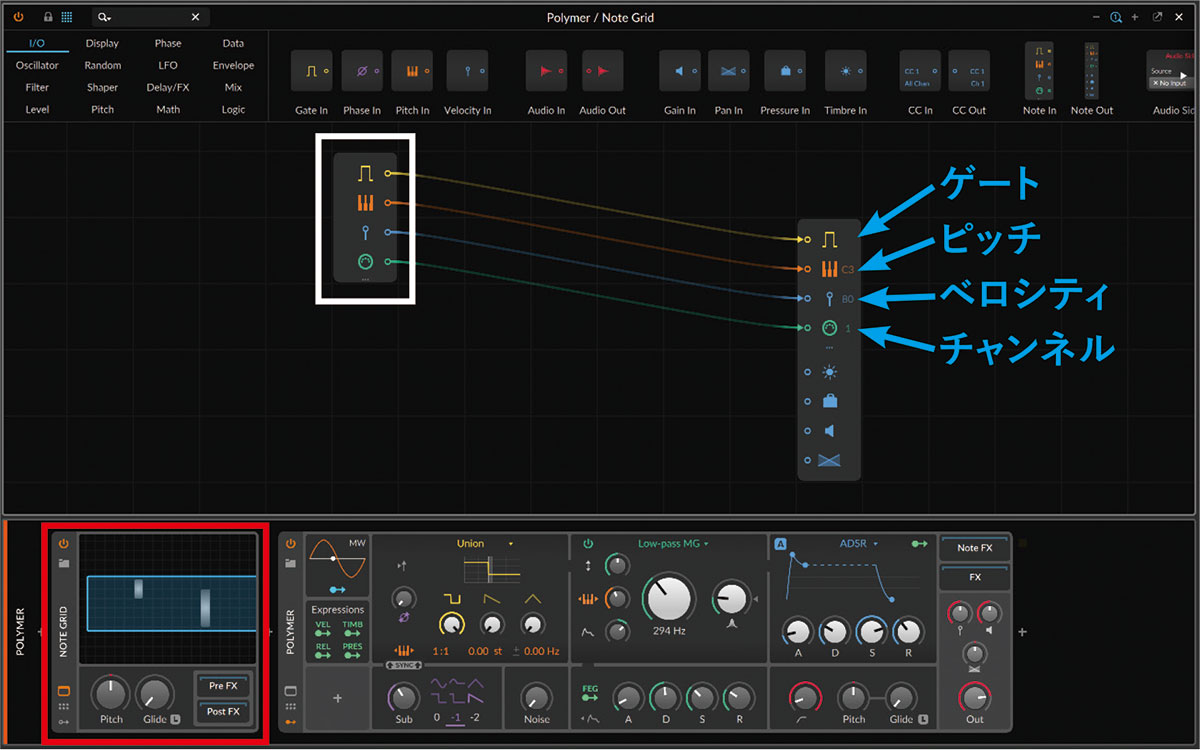Add the Note In module
The image size is (1200, 750).
1039,71
